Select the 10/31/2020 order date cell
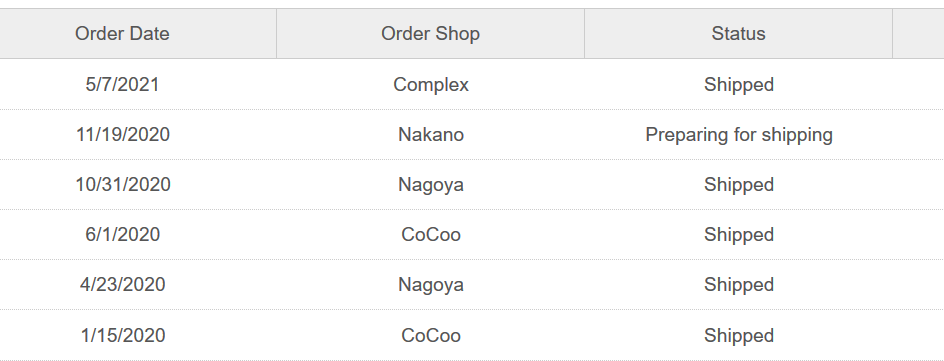This screenshot has width=944, height=361. [x=122, y=184]
